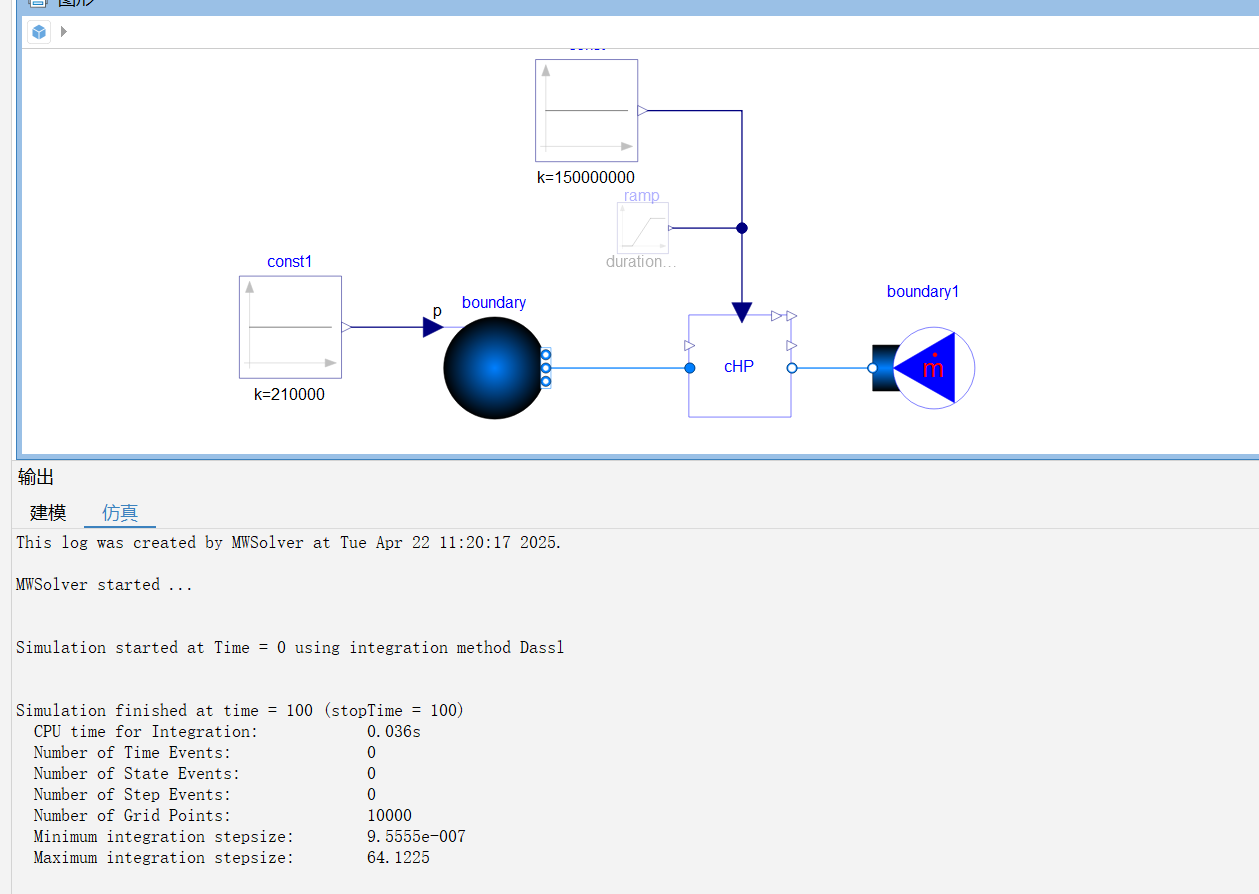Click the top input arrow of cHP
The height and width of the screenshot is (894, 1259).
[741, 313]
